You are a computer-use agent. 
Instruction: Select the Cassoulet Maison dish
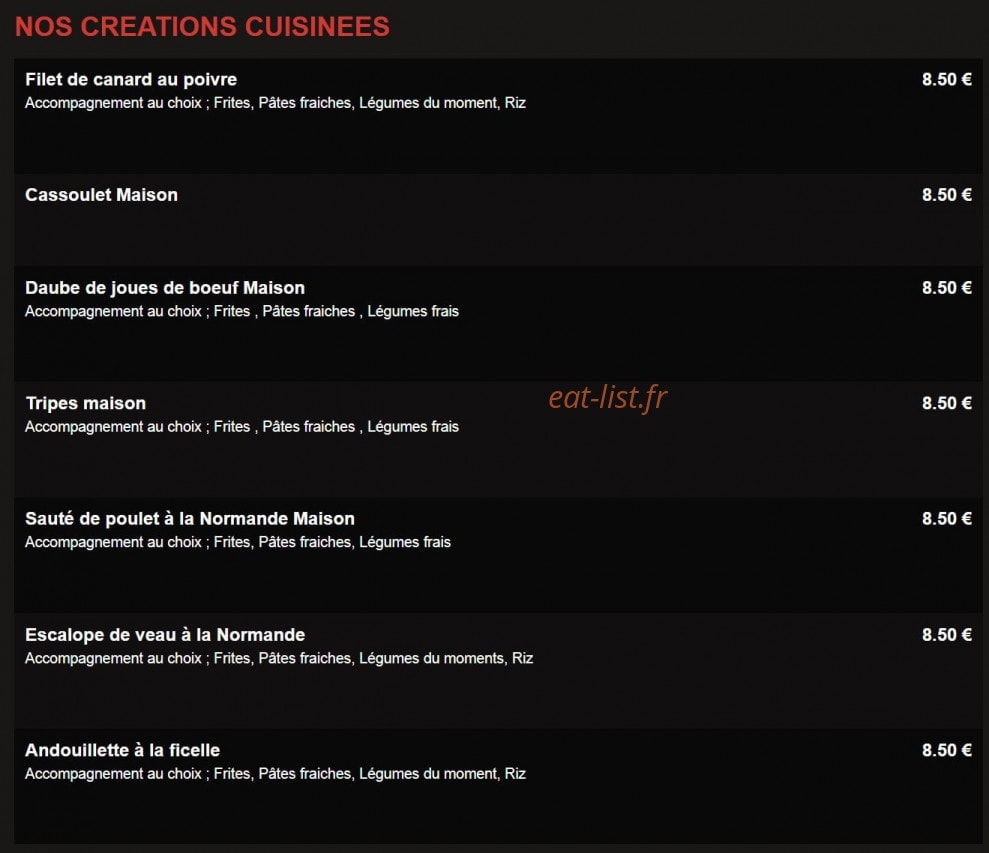pos(102,195)
